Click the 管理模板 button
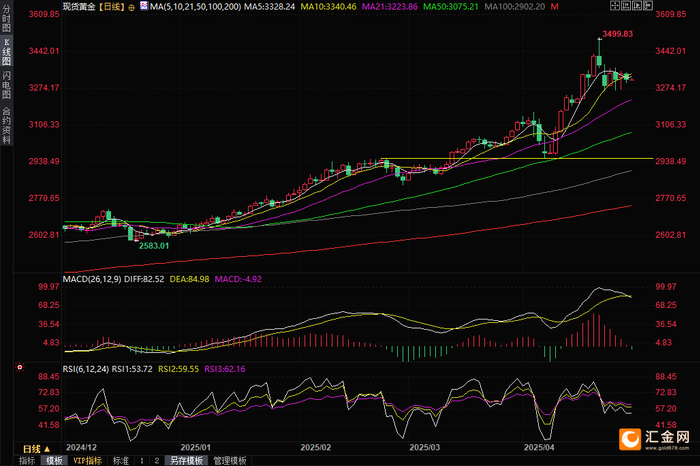The image size is (700, 466). [230, 461]
